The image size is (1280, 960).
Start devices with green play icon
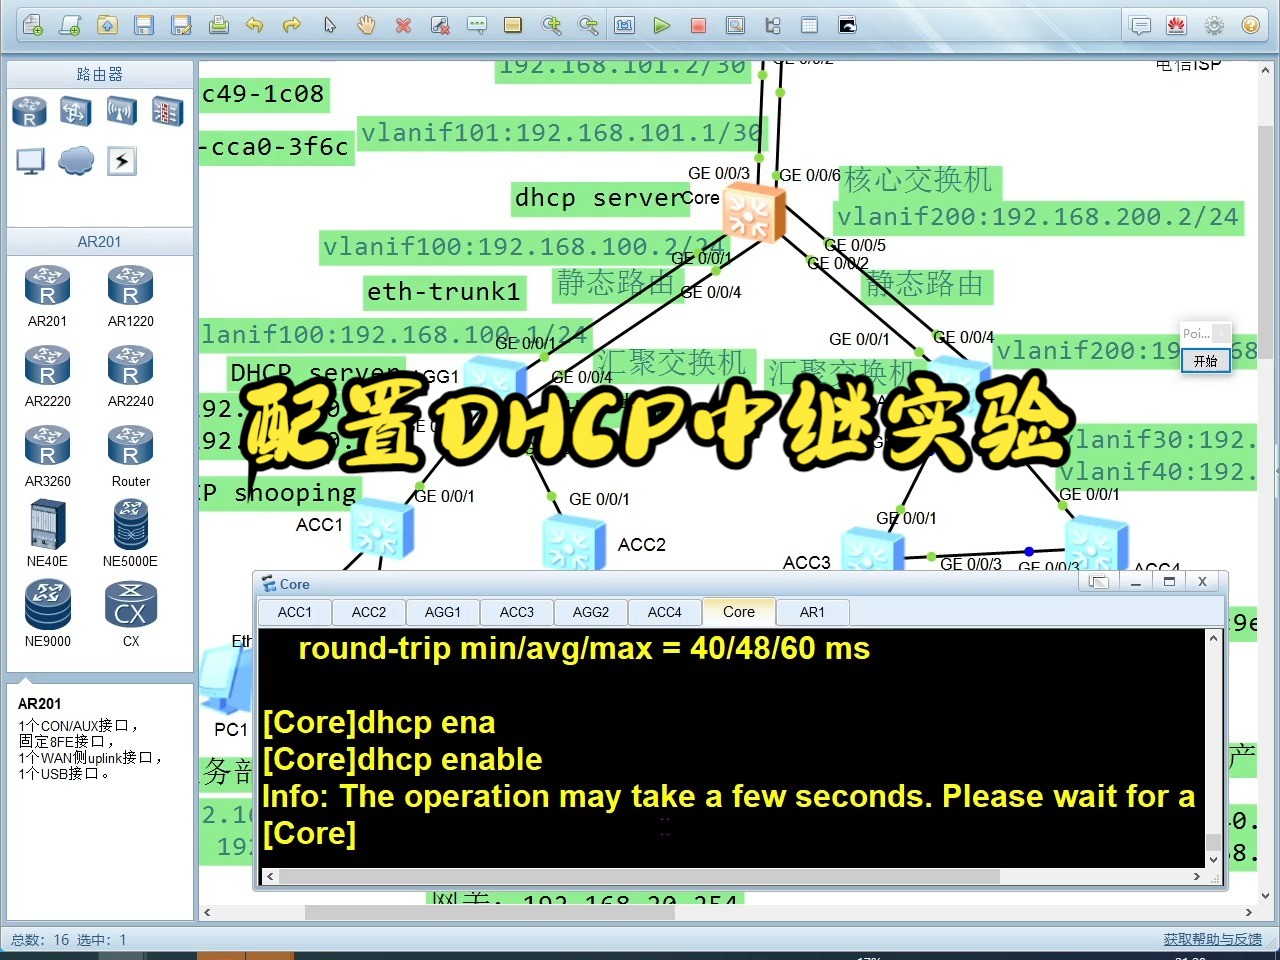(661, 25)
